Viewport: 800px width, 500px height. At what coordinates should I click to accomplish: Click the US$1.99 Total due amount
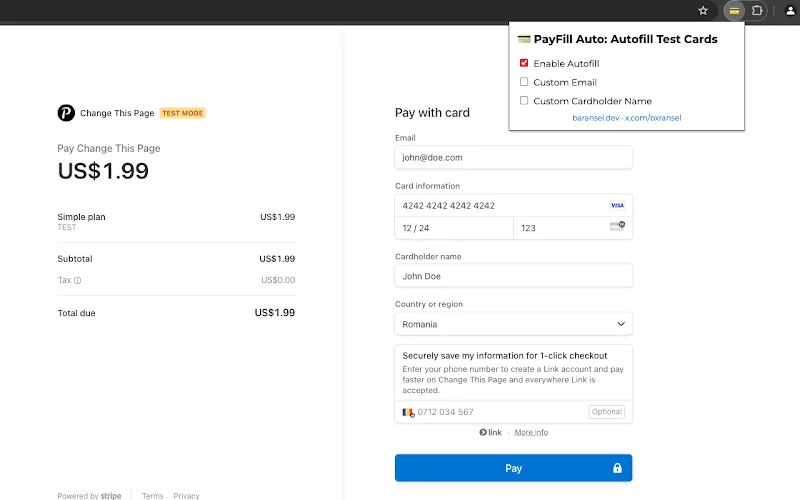coord(274,313)
